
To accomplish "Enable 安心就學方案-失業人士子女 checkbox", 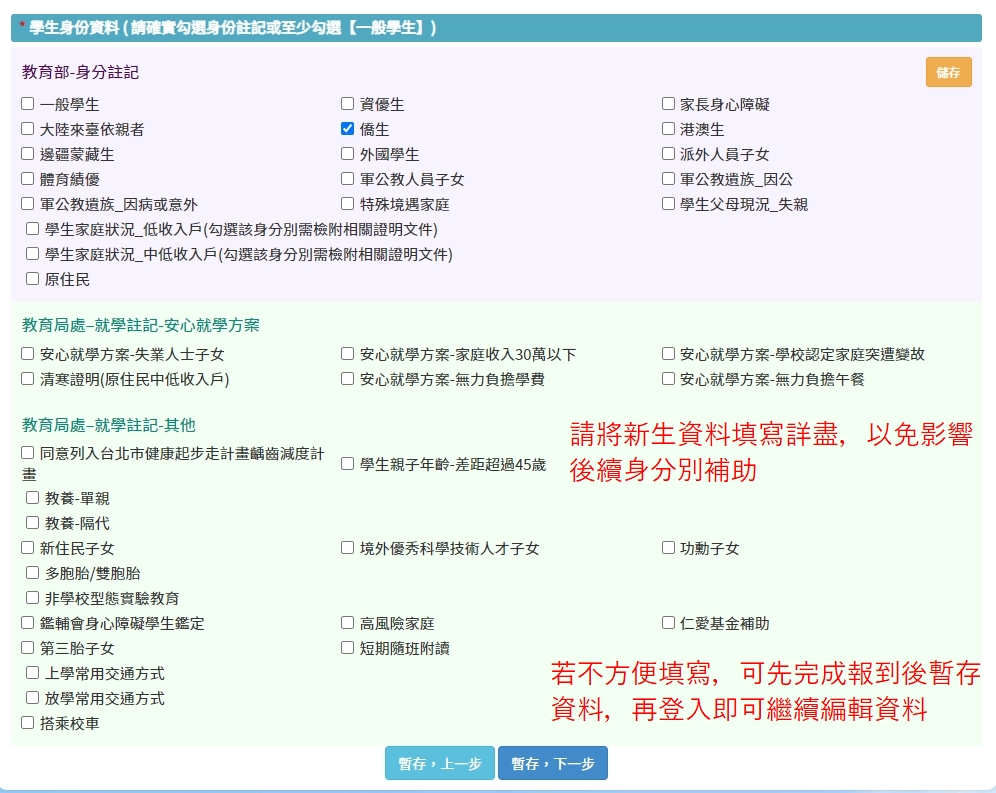I will [28, 354].
